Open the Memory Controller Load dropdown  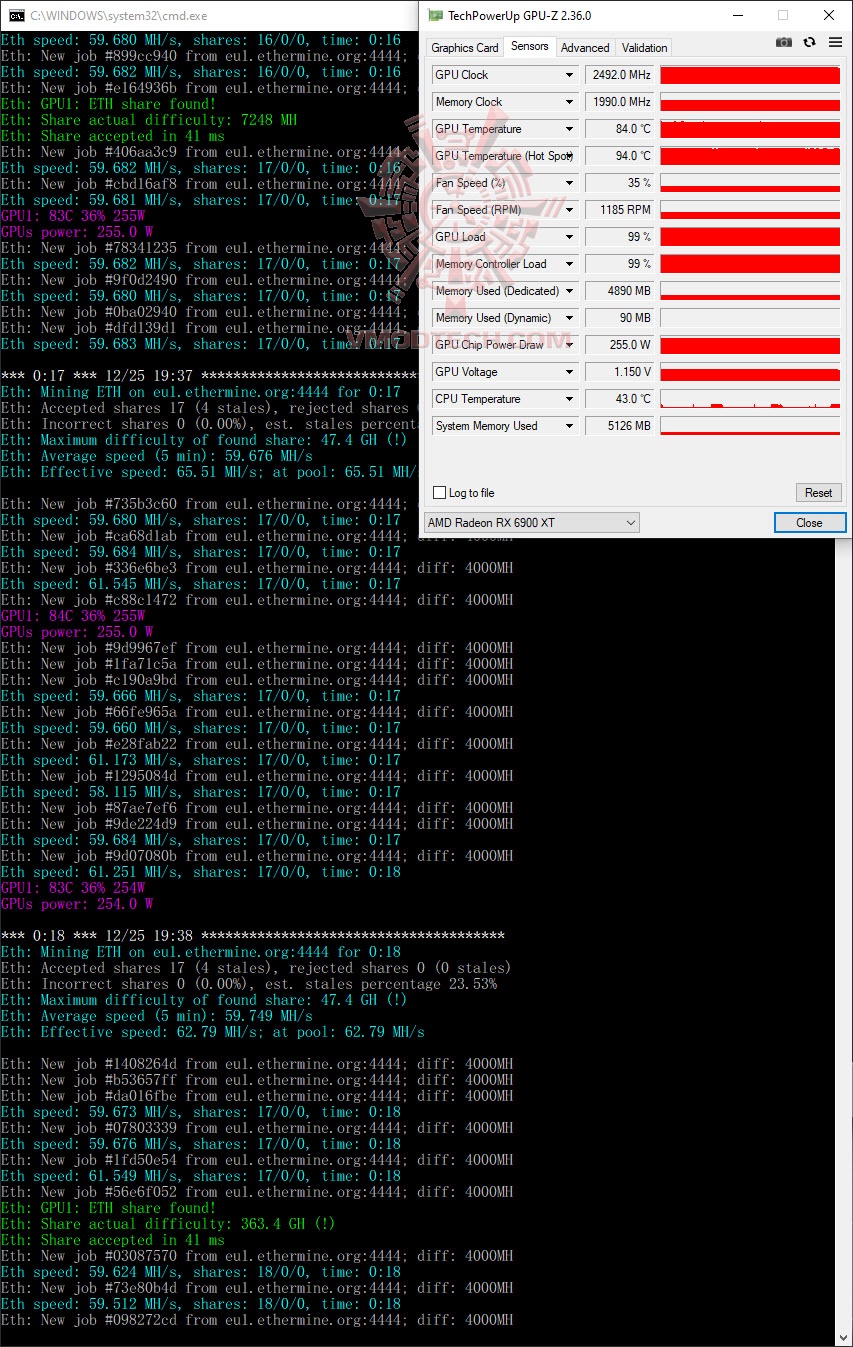coord(570,264)
